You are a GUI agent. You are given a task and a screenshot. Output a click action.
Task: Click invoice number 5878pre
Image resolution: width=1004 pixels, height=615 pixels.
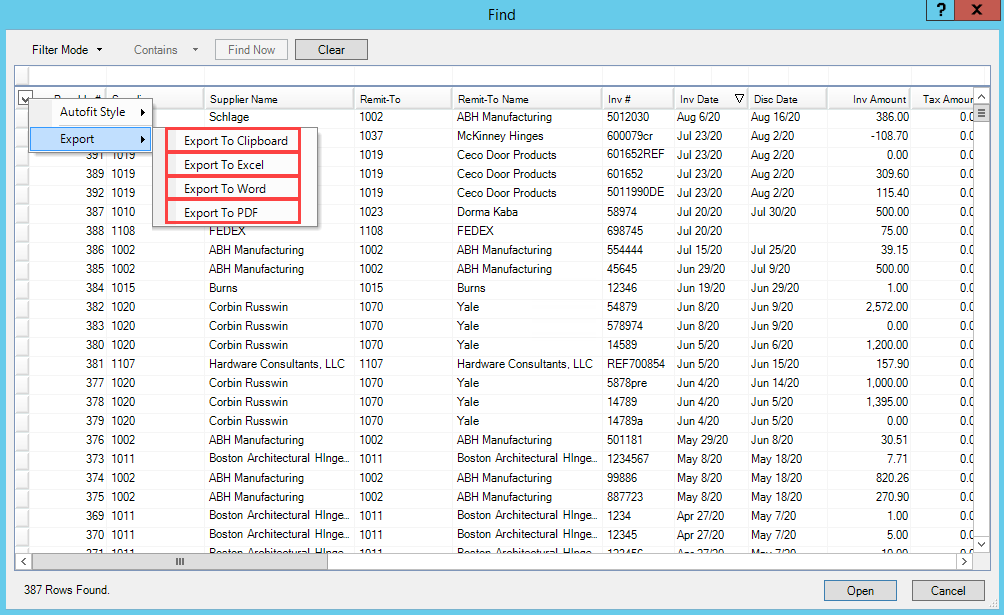click(x=627, y=383)
